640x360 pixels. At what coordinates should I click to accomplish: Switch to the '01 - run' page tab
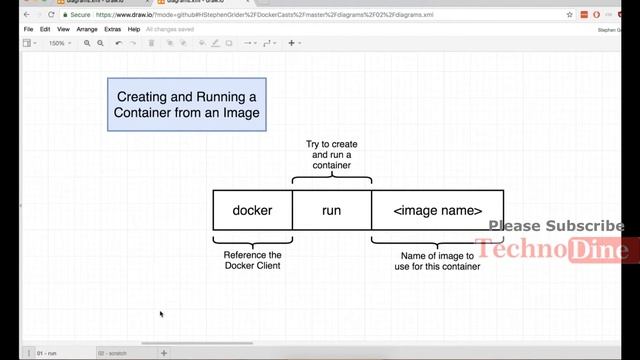point(47,353)
